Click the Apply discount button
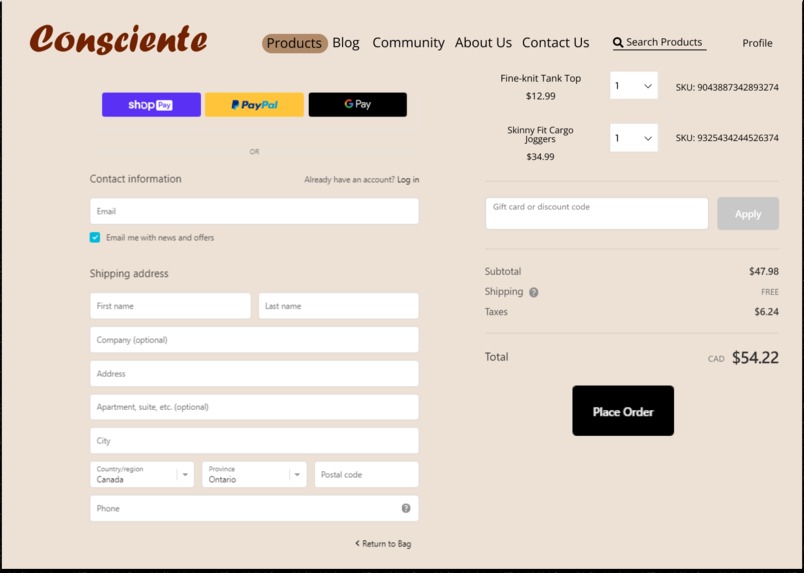The width and height of the screenshot is (804, 573). tap(748, 214)
